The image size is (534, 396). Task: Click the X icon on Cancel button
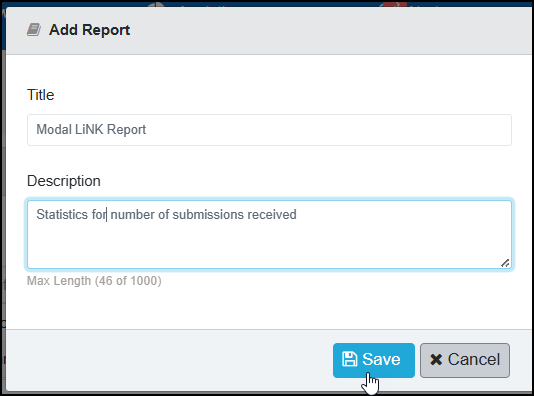(436, 360)
